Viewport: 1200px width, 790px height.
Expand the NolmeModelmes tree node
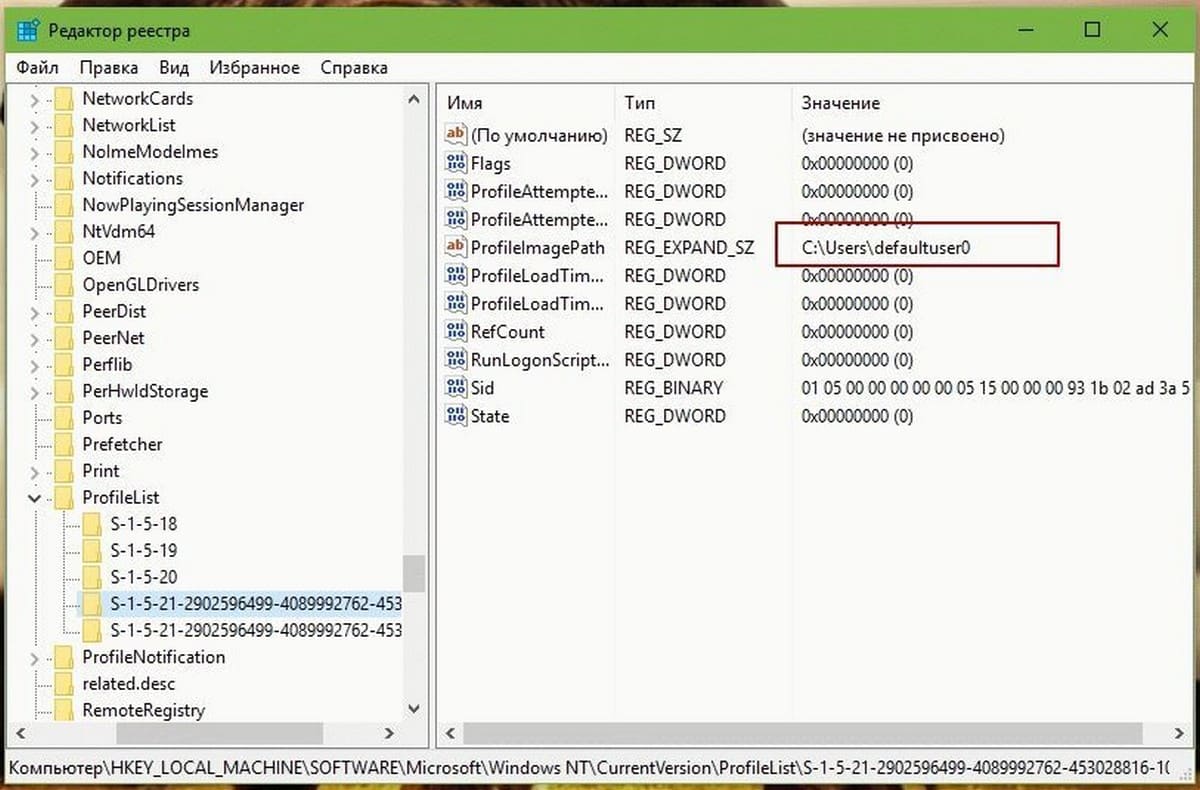coord(36,152)
